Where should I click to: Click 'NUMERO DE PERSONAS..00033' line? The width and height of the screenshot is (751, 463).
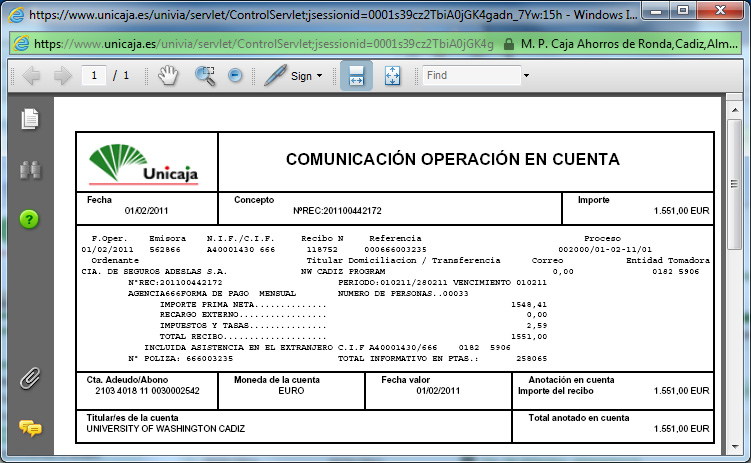click(403, 294)
